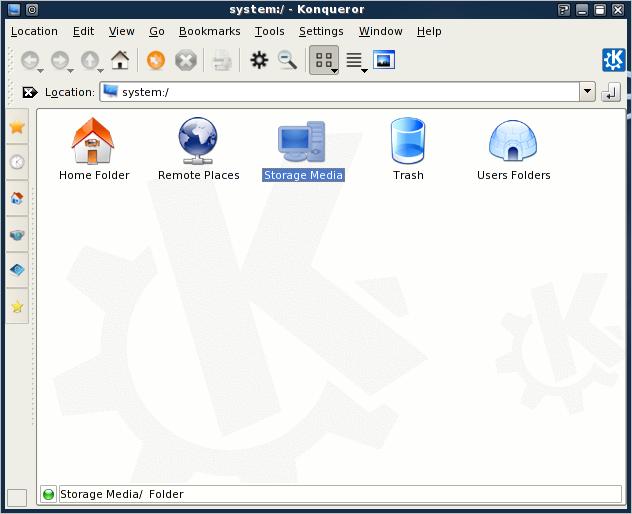Open the Home URL toolbar icon
Viewport: 632px width, 514px height.
pos(120,60)
